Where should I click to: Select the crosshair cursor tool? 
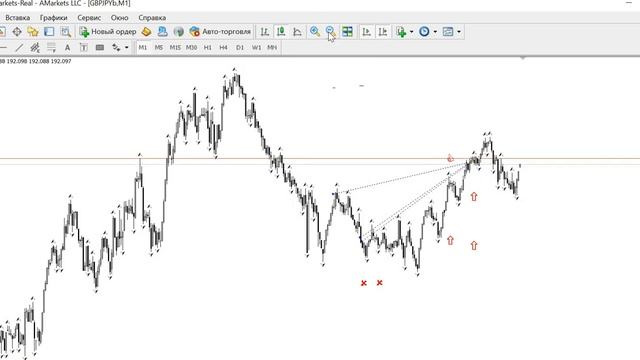click(17, 31)
